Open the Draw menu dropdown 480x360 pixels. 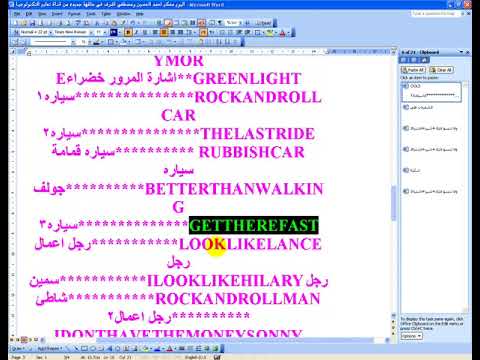coord(18,349)
